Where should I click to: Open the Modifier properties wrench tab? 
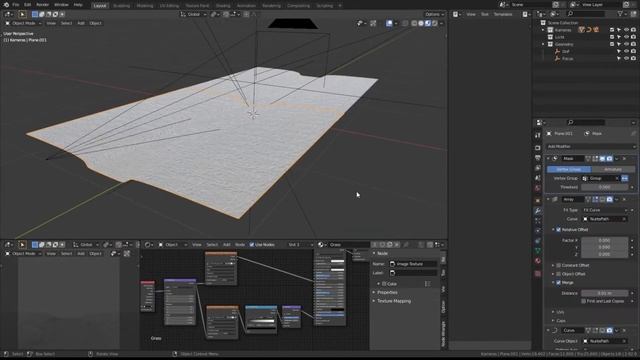tap(538, 211)
